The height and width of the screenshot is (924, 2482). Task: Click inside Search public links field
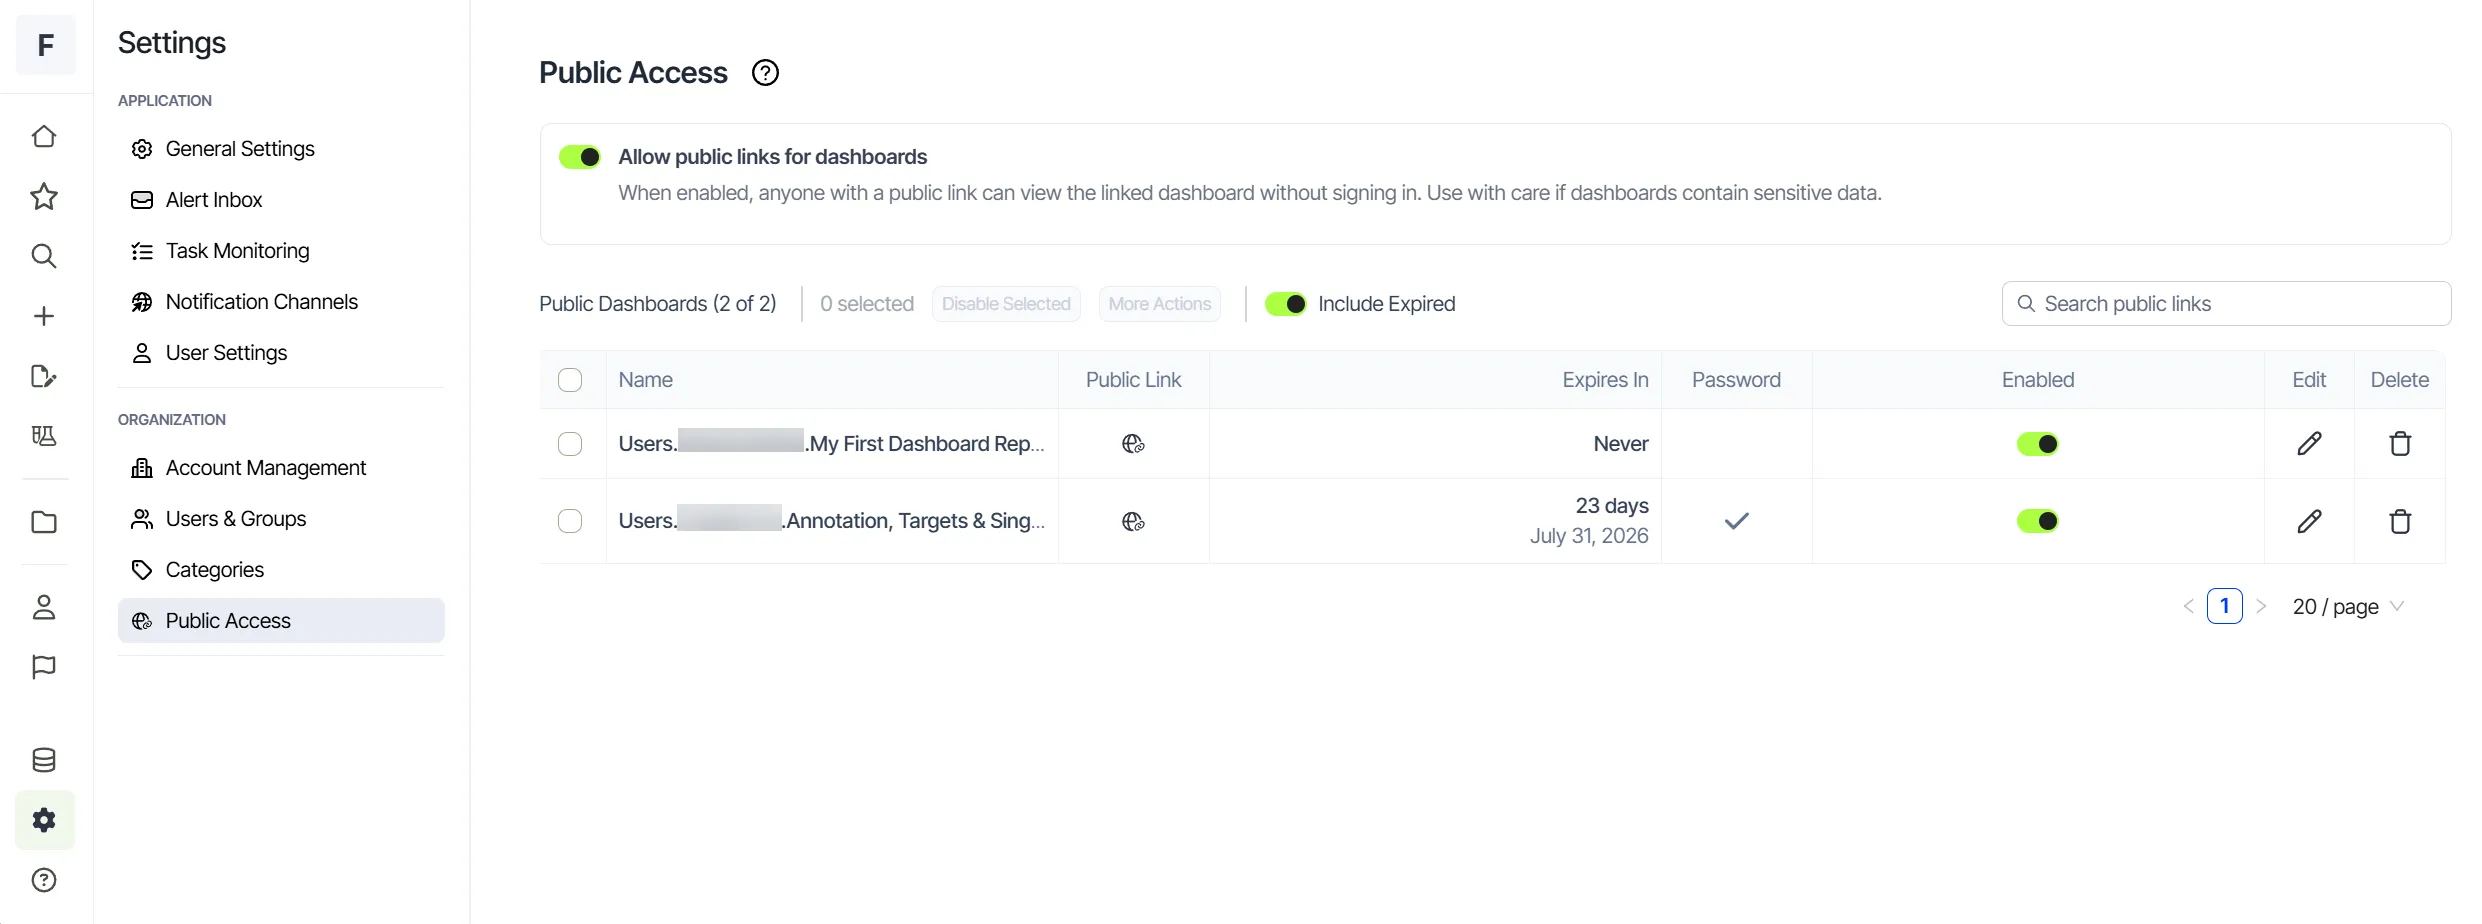(2227, 304)
